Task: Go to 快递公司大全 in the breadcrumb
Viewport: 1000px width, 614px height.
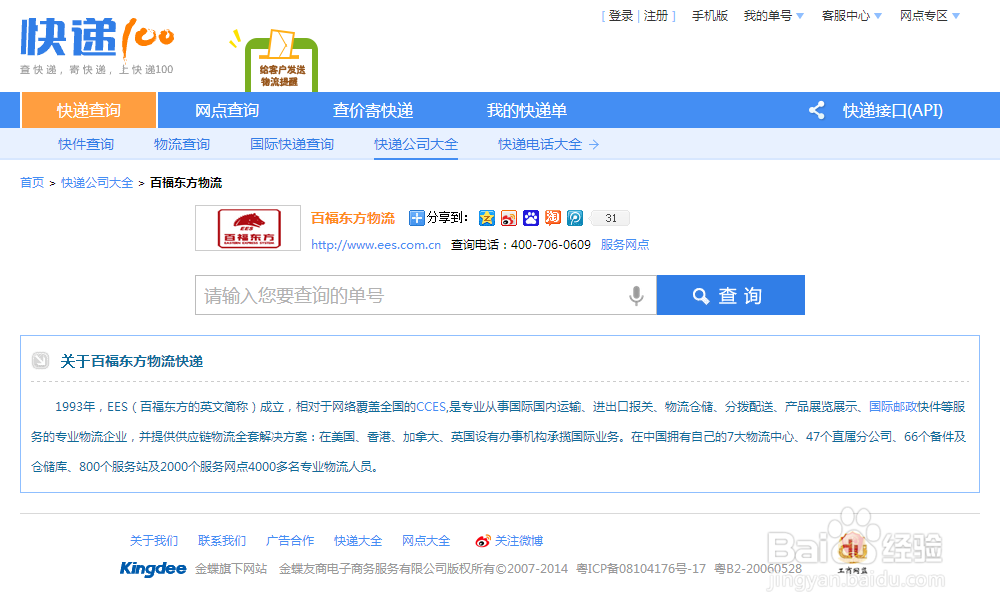Action: tap(97, 183)
